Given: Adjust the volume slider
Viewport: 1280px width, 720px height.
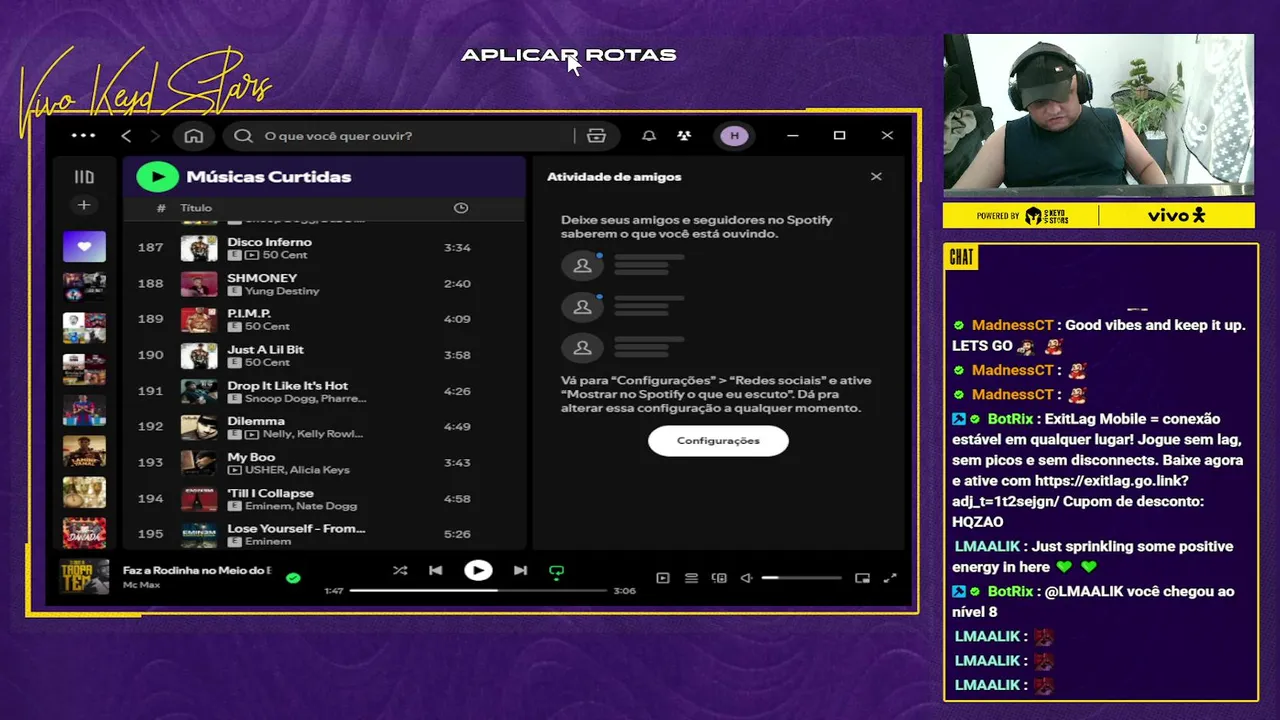Looking at the screenshot, I should (x=801, y=578).
